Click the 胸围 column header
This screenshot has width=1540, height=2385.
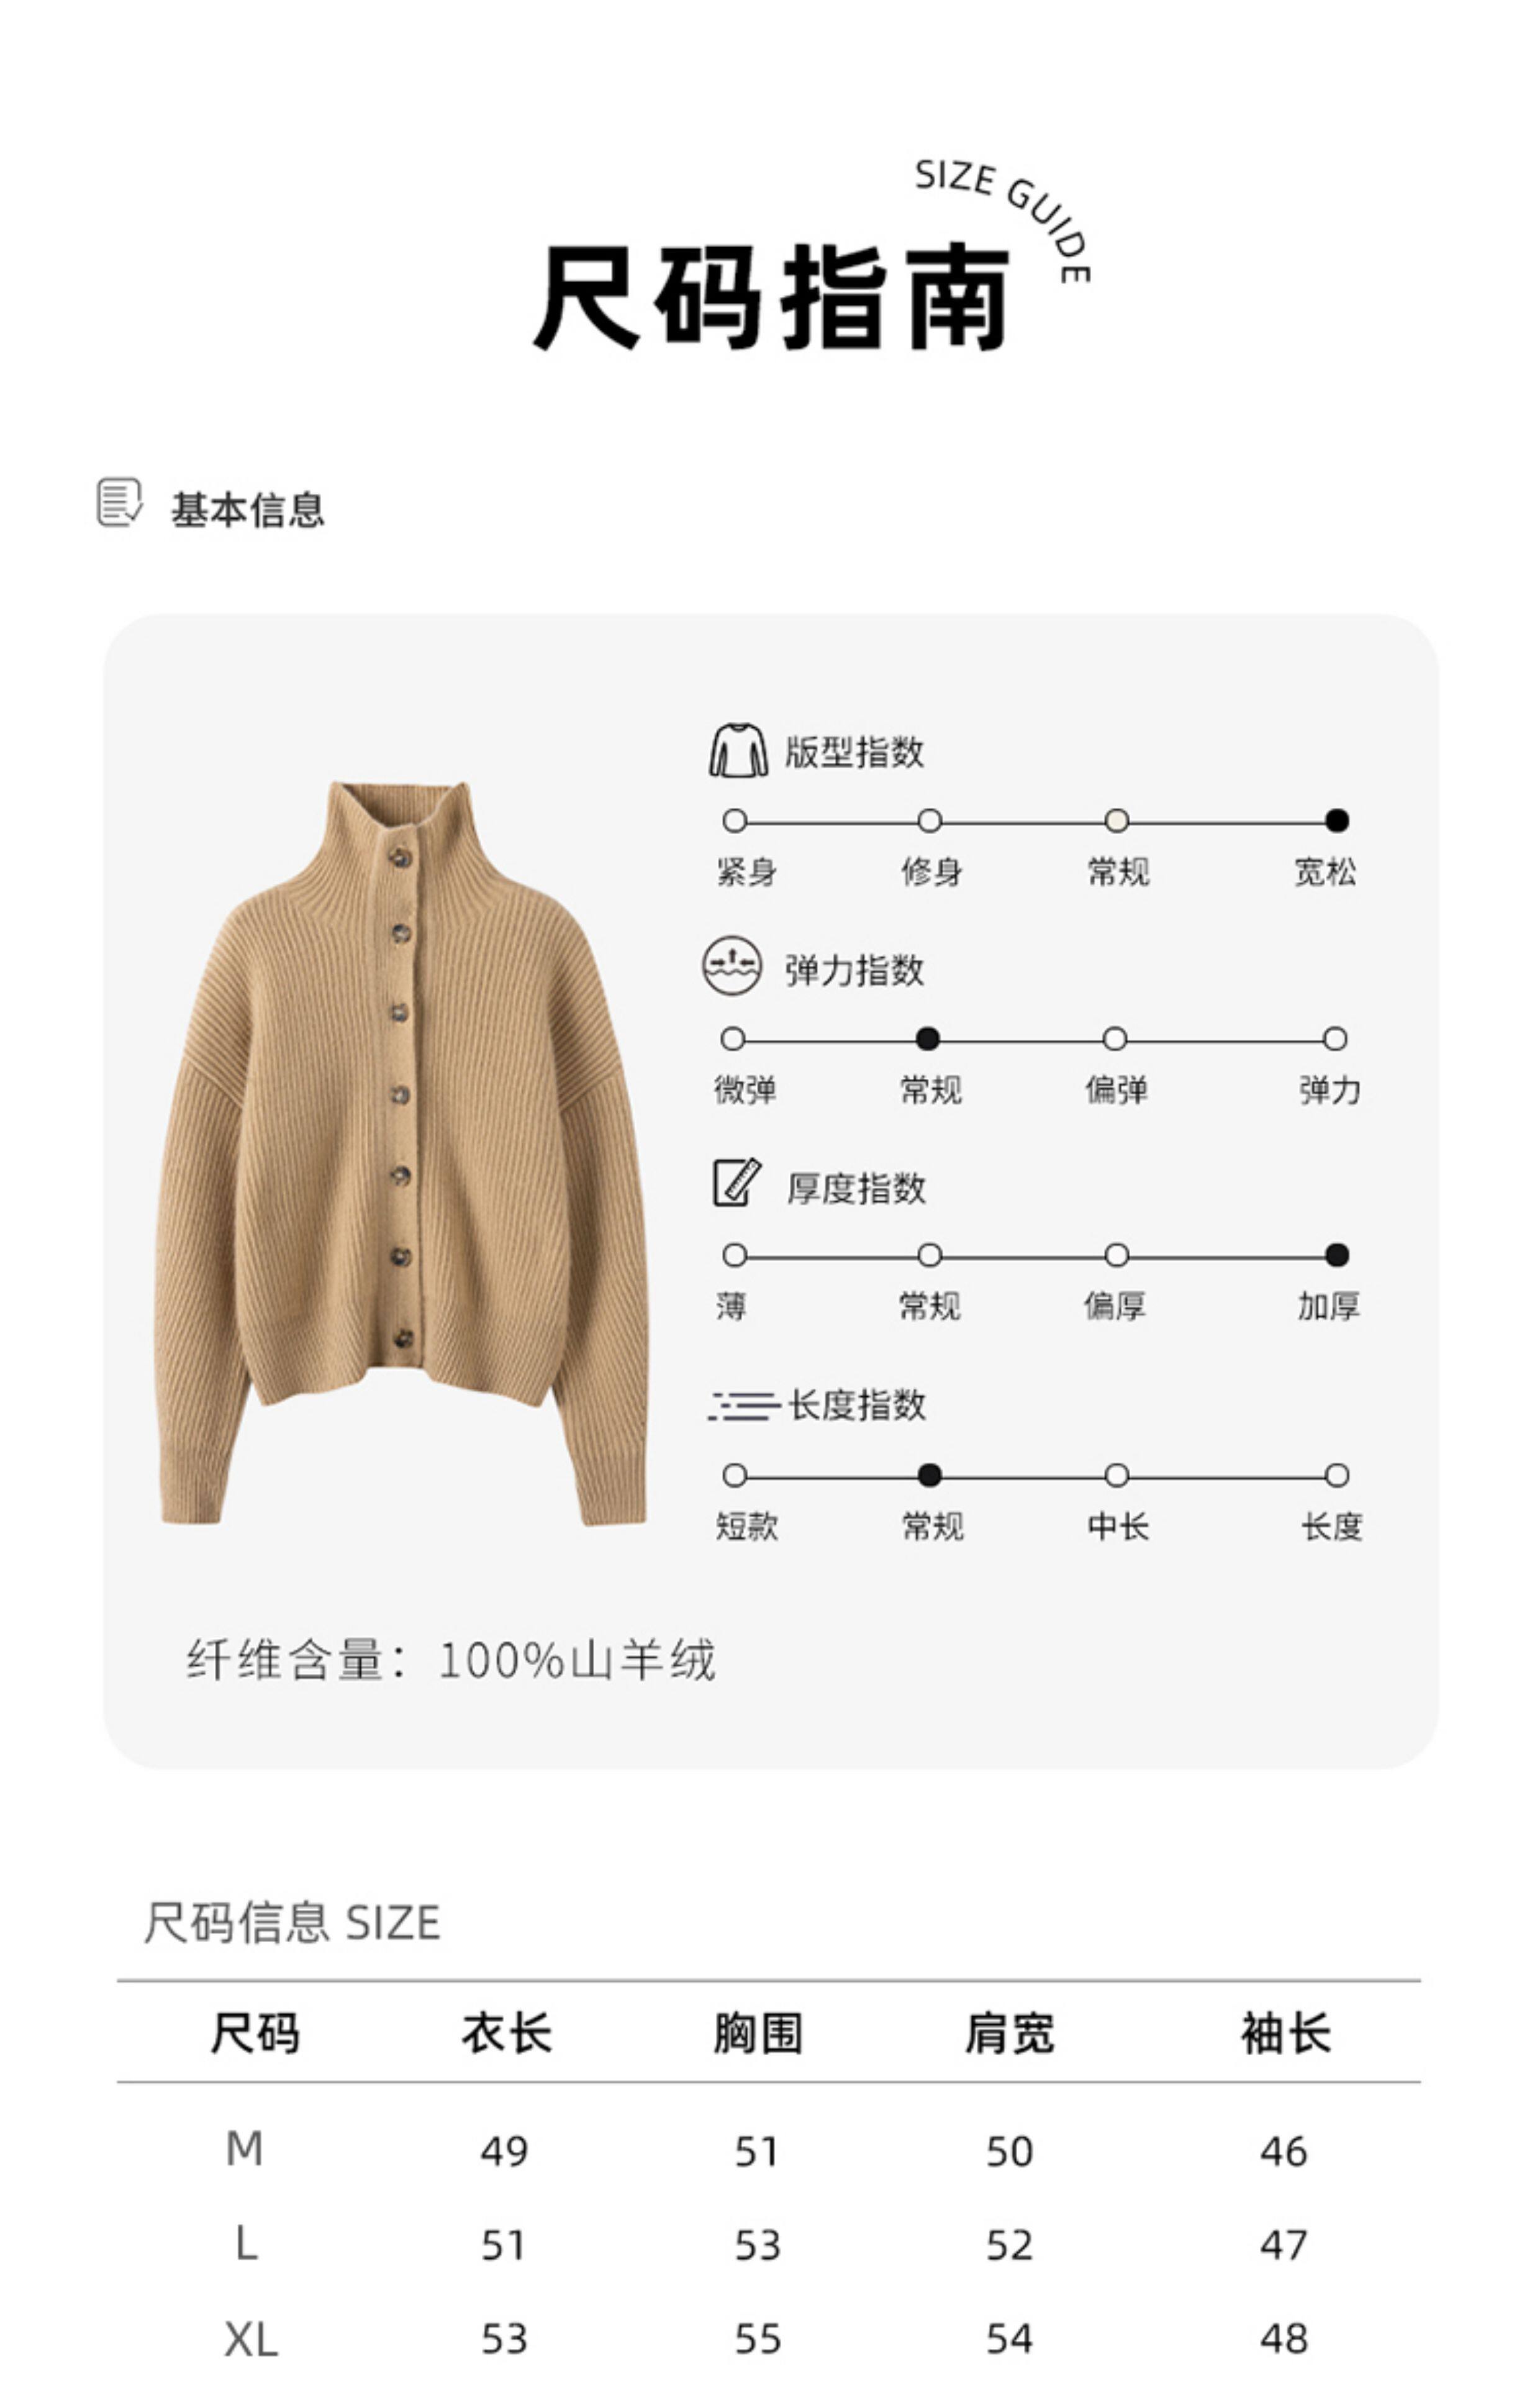click(x=757, y=2033)
